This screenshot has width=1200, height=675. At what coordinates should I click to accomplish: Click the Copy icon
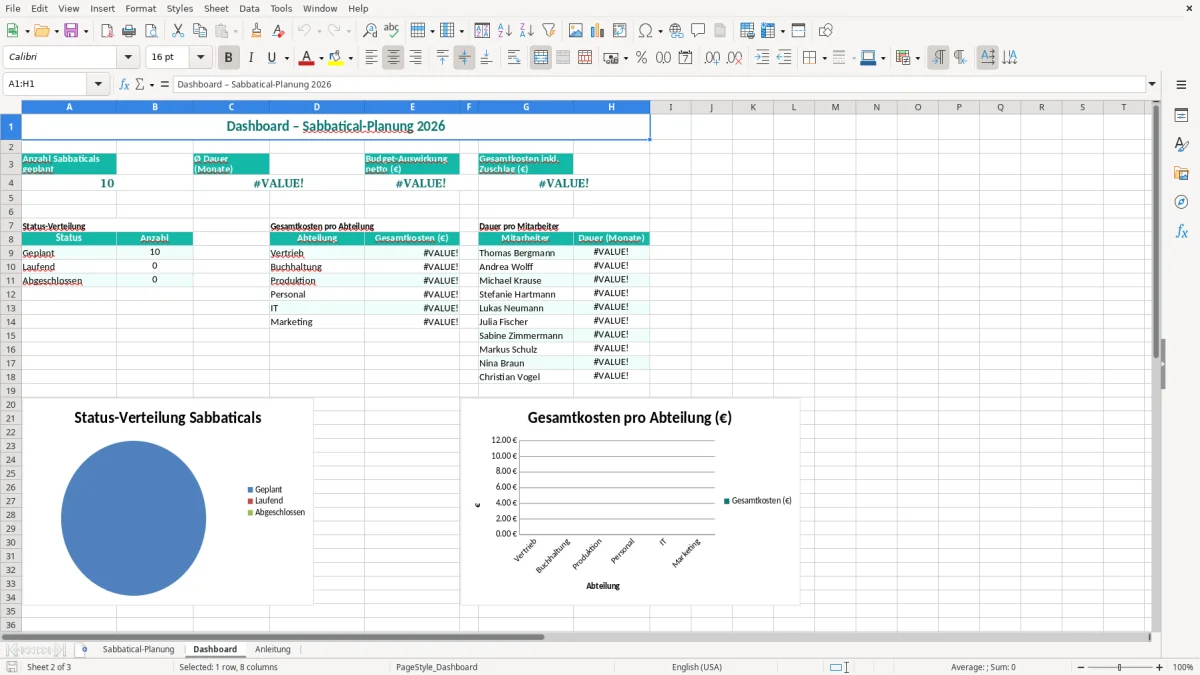pyautogui.click(x=199, y=31)
